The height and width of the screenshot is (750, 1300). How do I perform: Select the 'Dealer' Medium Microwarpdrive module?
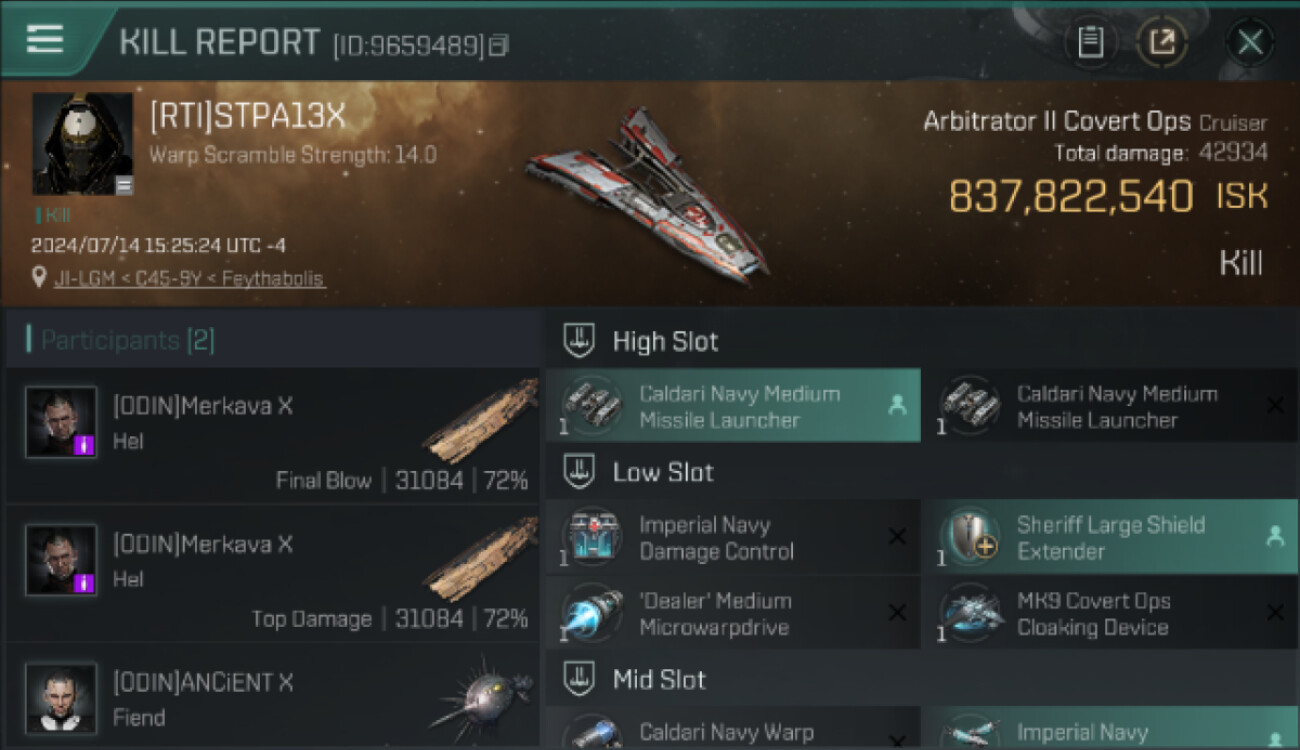pyautogui.click(x=733, y=614)
